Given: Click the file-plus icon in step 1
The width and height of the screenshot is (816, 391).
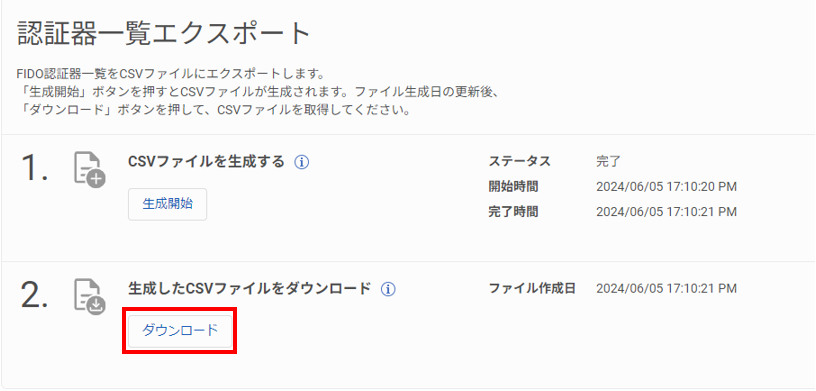Looking at the screenshot, I should (89, 170).
